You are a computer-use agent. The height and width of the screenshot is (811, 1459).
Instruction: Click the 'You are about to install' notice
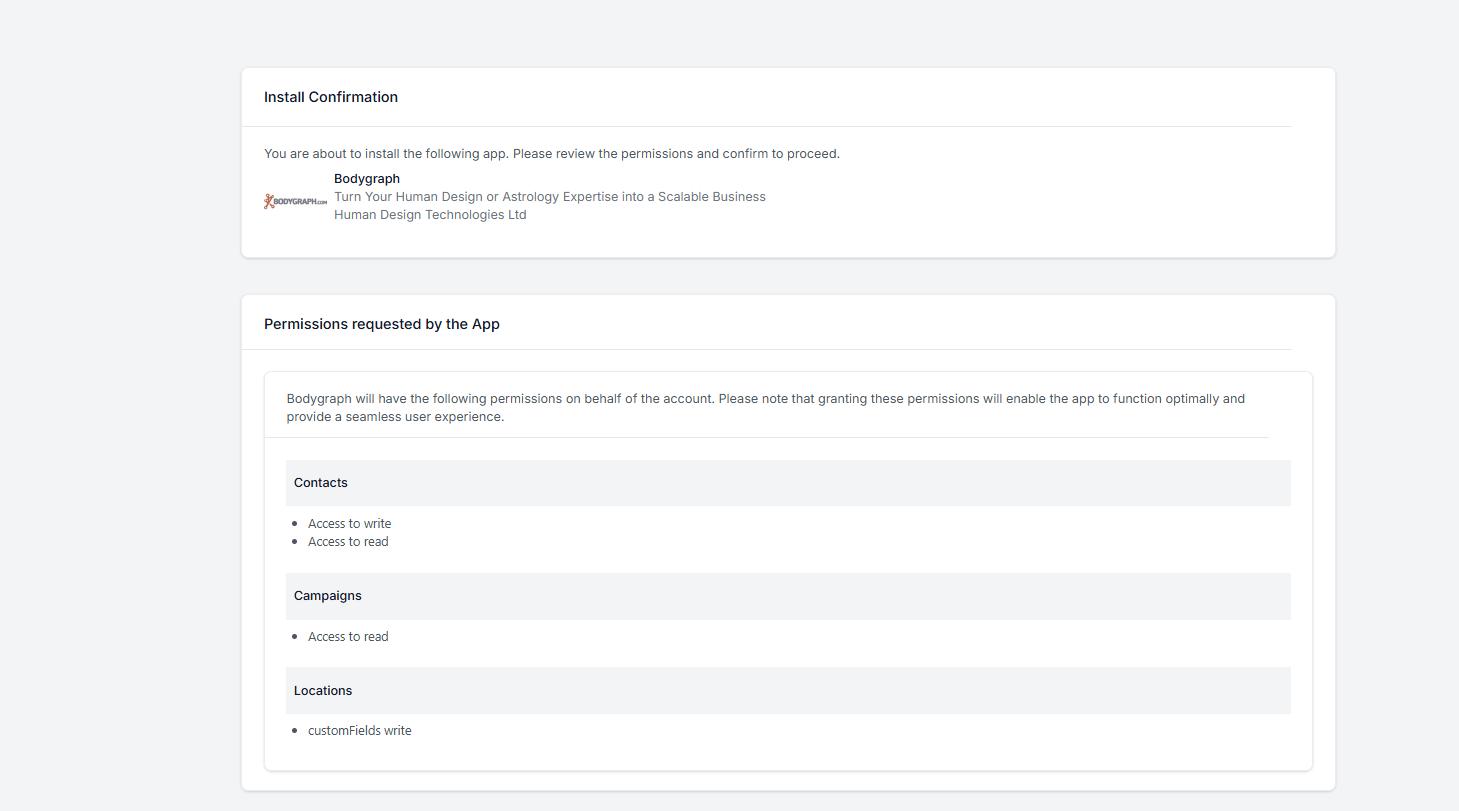coord(552,154)
